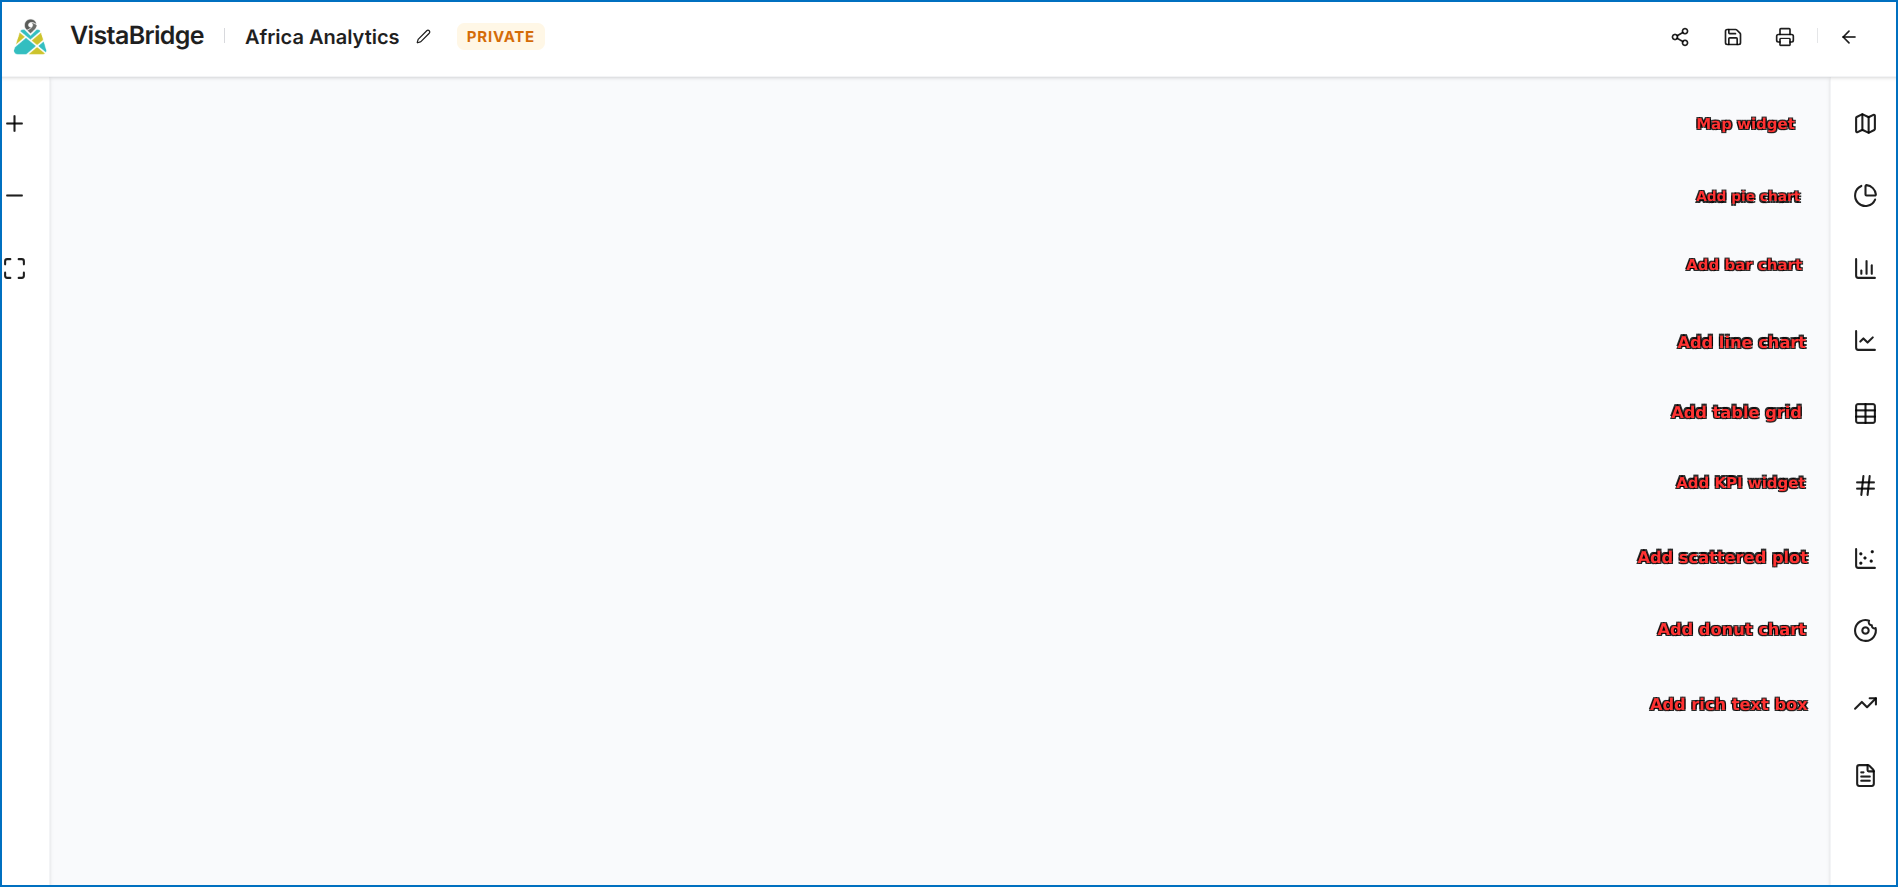Click the VistaBridge brand name
The height and width of the screenshot is (887, 1898).
[x=137, y=36]
